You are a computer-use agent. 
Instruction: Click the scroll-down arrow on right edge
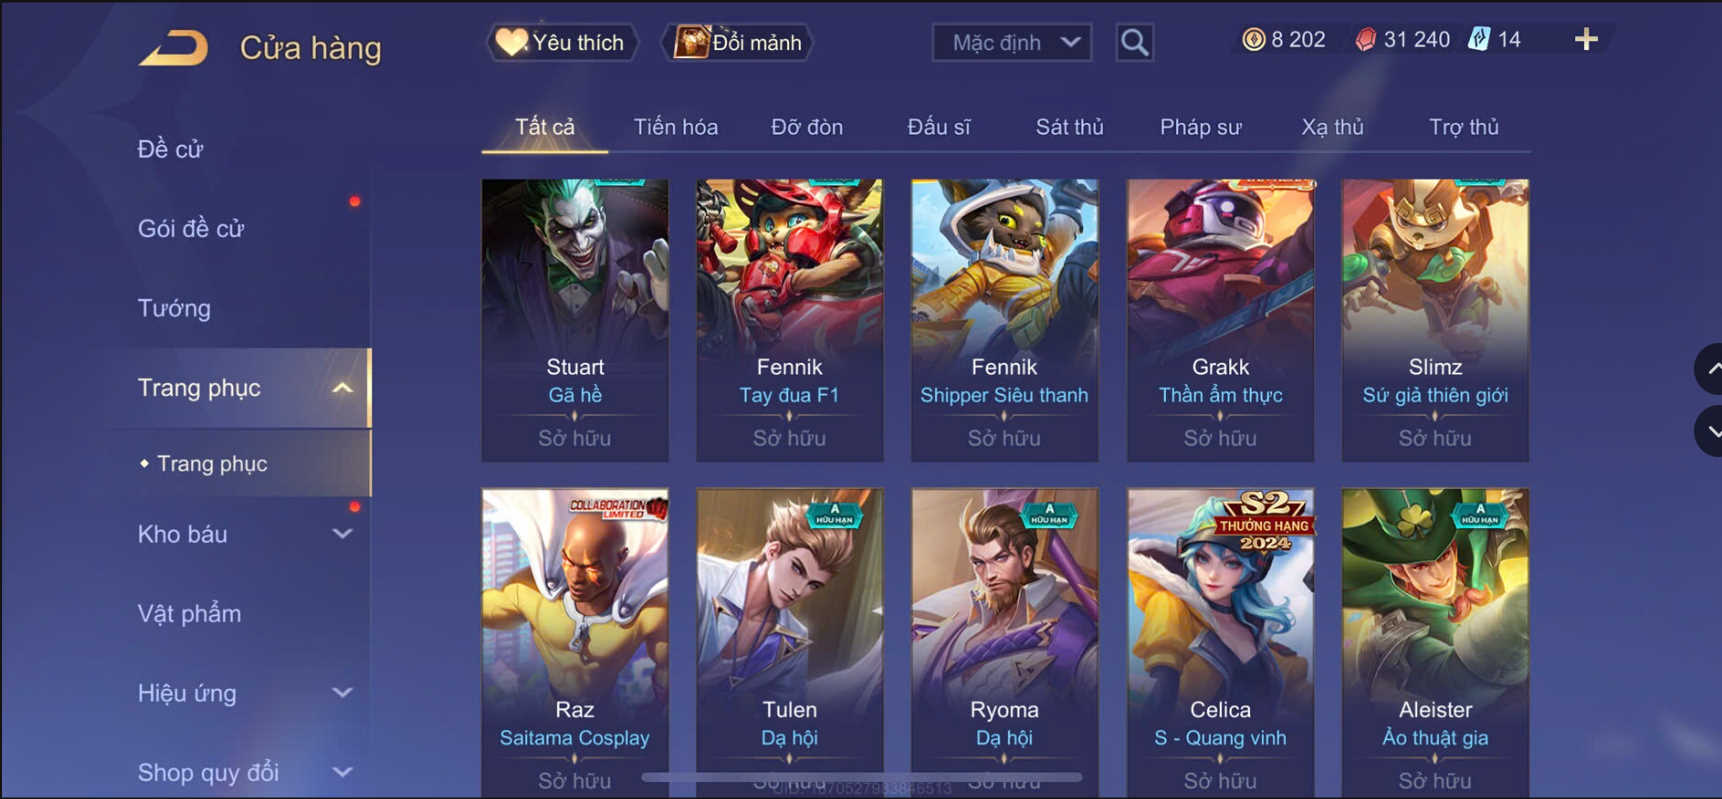(x=1711, y=431)
